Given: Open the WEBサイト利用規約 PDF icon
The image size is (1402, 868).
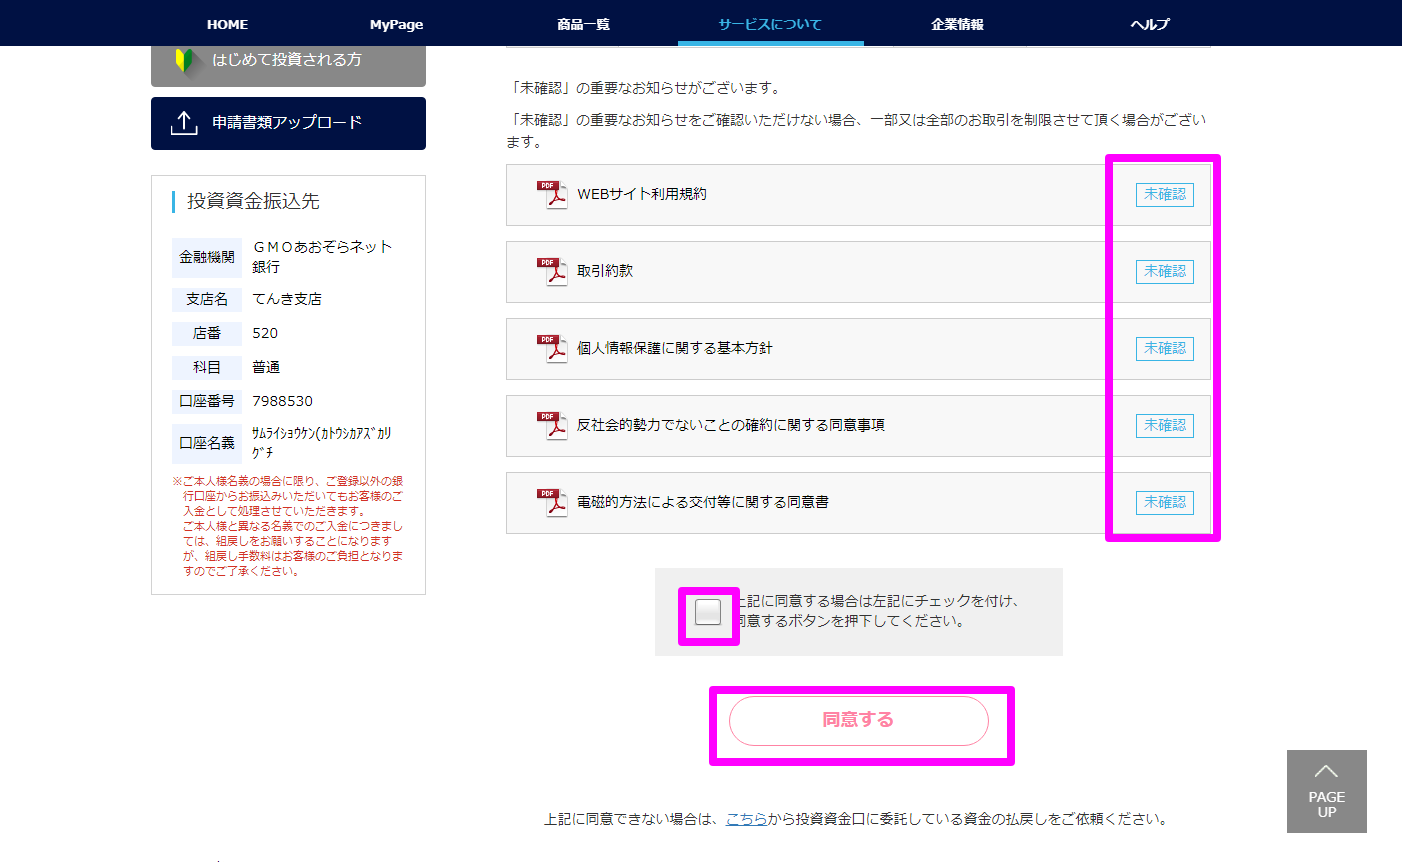Looking at the screenshot, I should coord(551,194).
